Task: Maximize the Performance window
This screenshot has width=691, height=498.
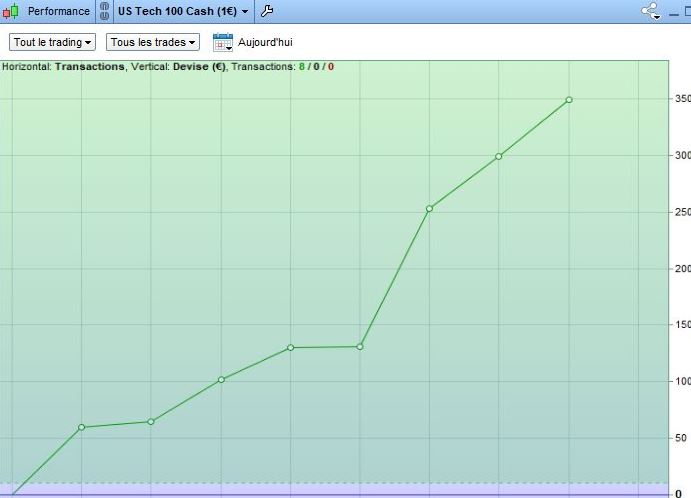Action: 687,12
